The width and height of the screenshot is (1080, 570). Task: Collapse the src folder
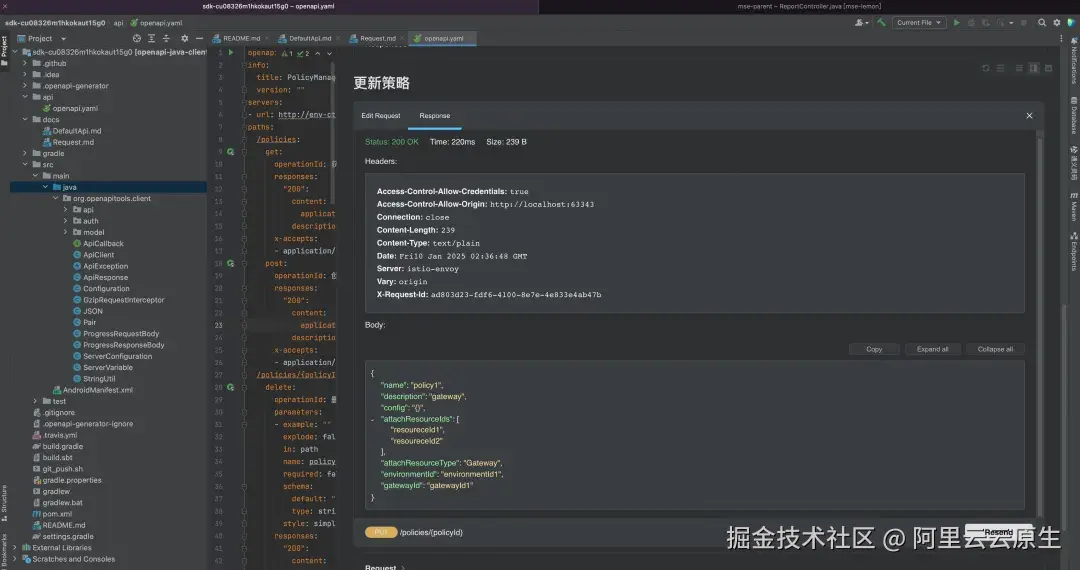[x=25, y=165]
